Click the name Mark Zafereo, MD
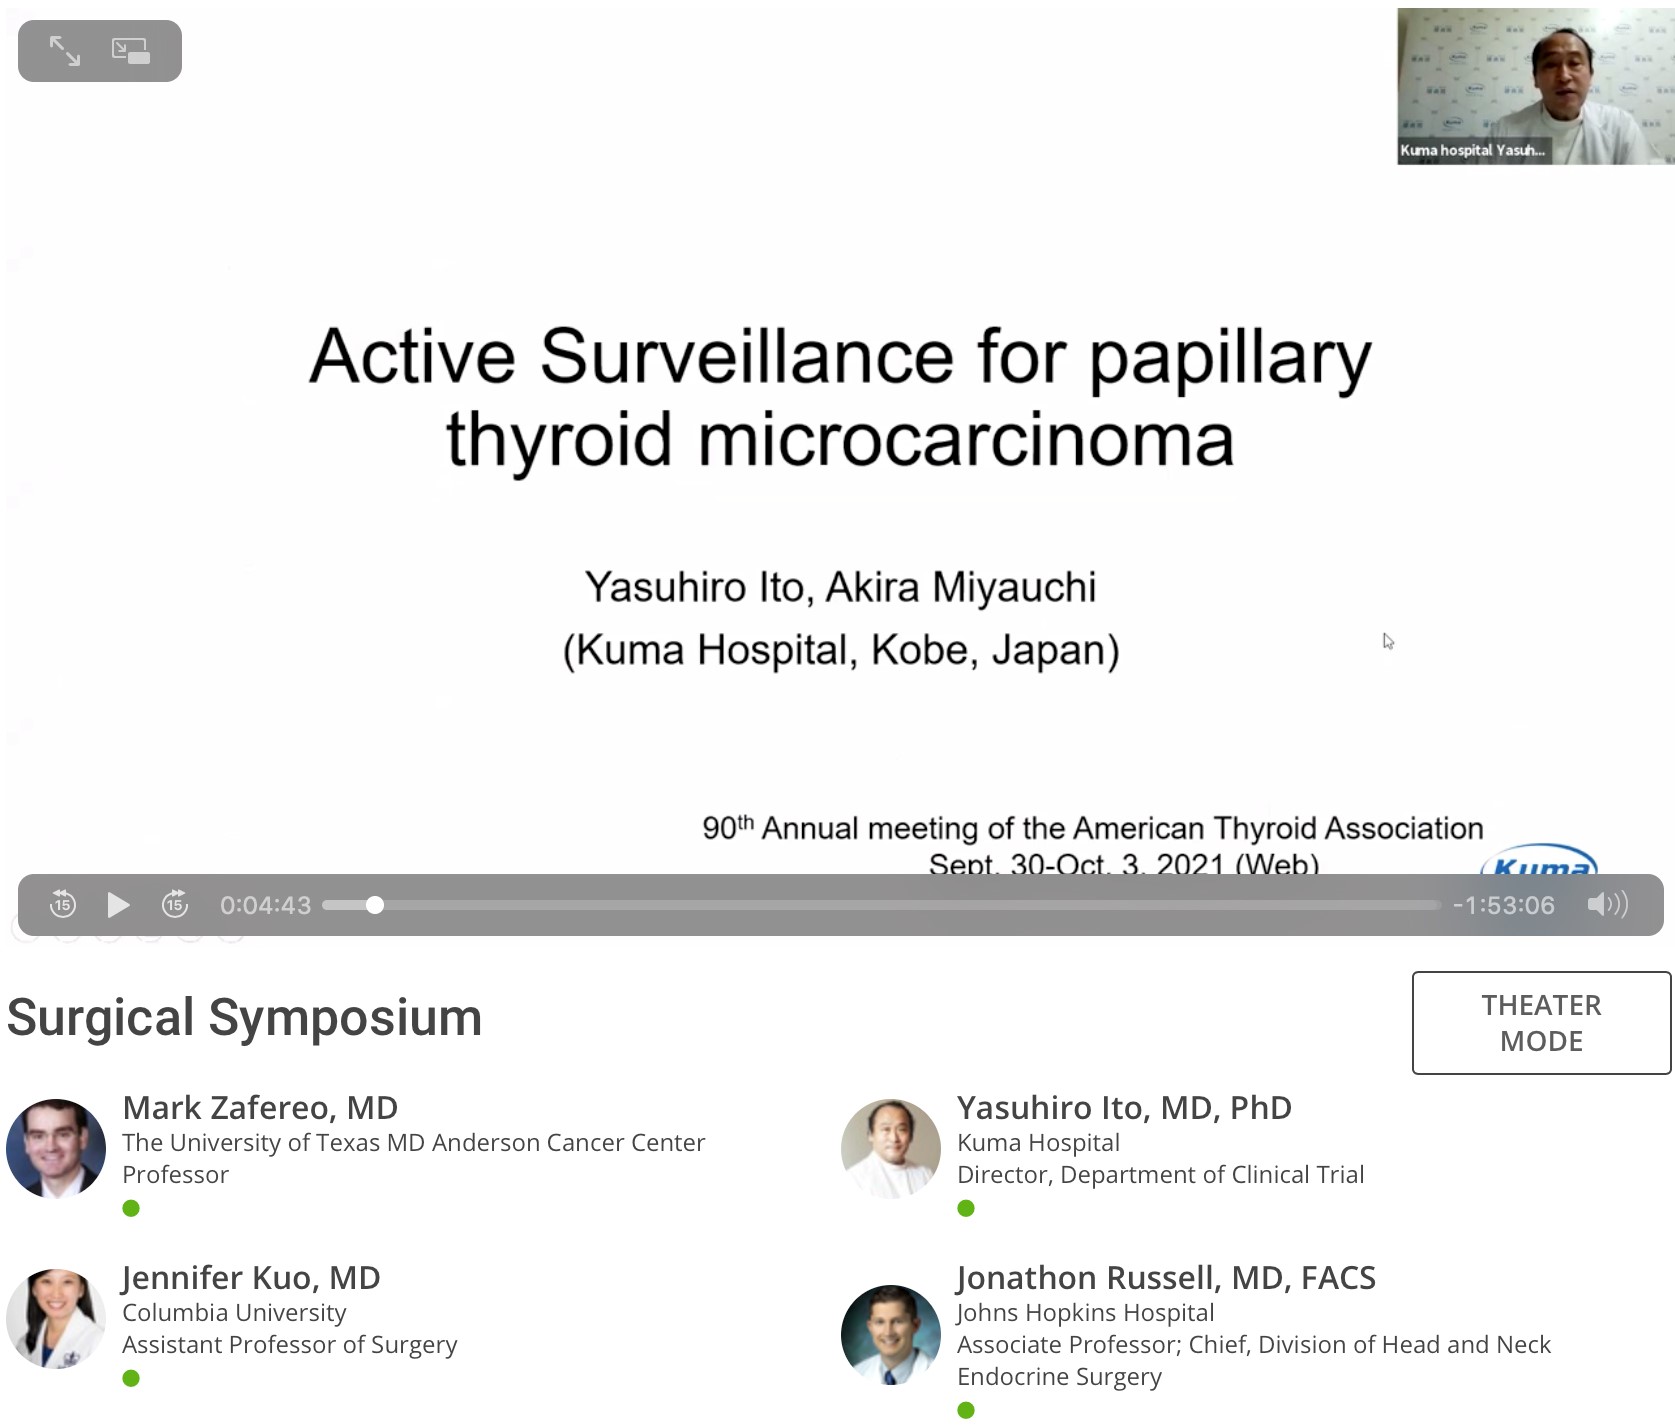 [260, 1107]
